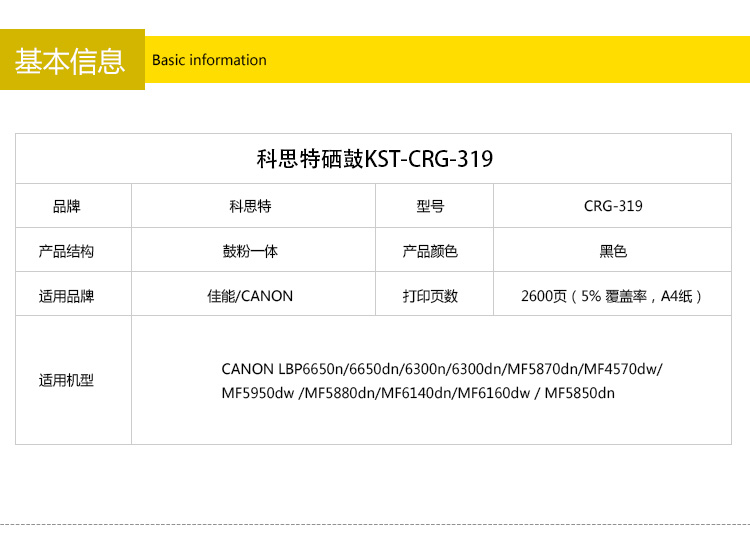Select the 科思特 brand value
Image resolution: width=750 pixels, height=533 pixels.
click(250, 207)
